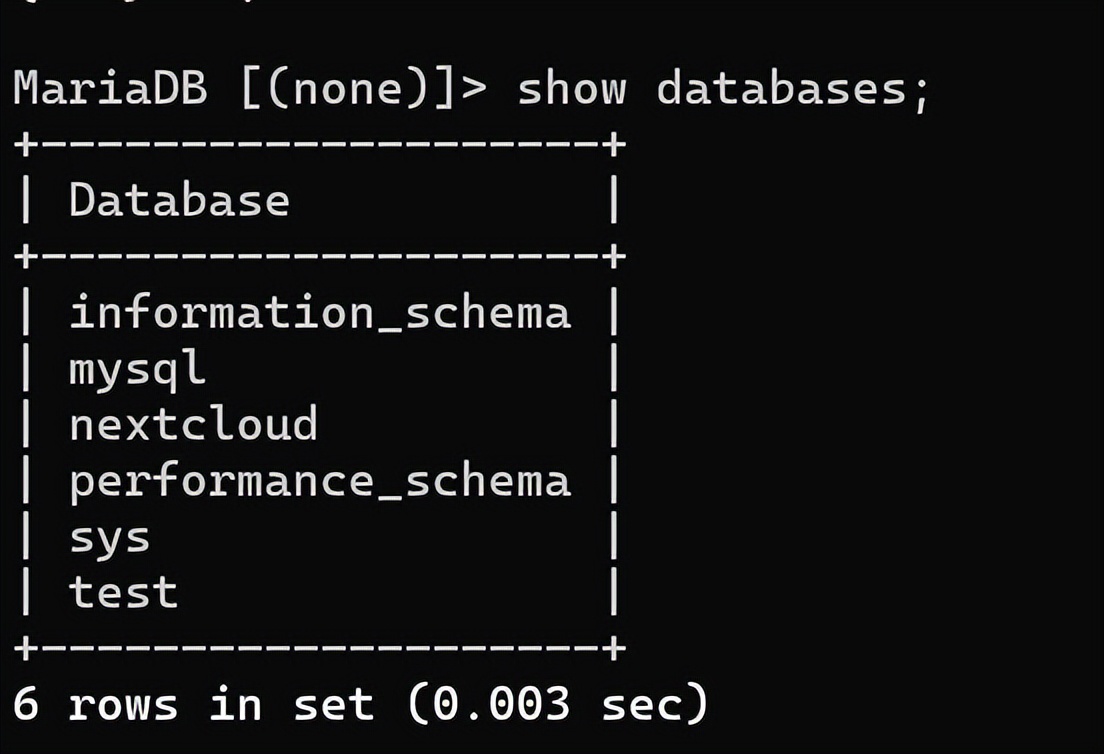The height and width of the screenshot is (754, 1104).
Task: Click "databases;" in the typed command
Action: [793, 89]
